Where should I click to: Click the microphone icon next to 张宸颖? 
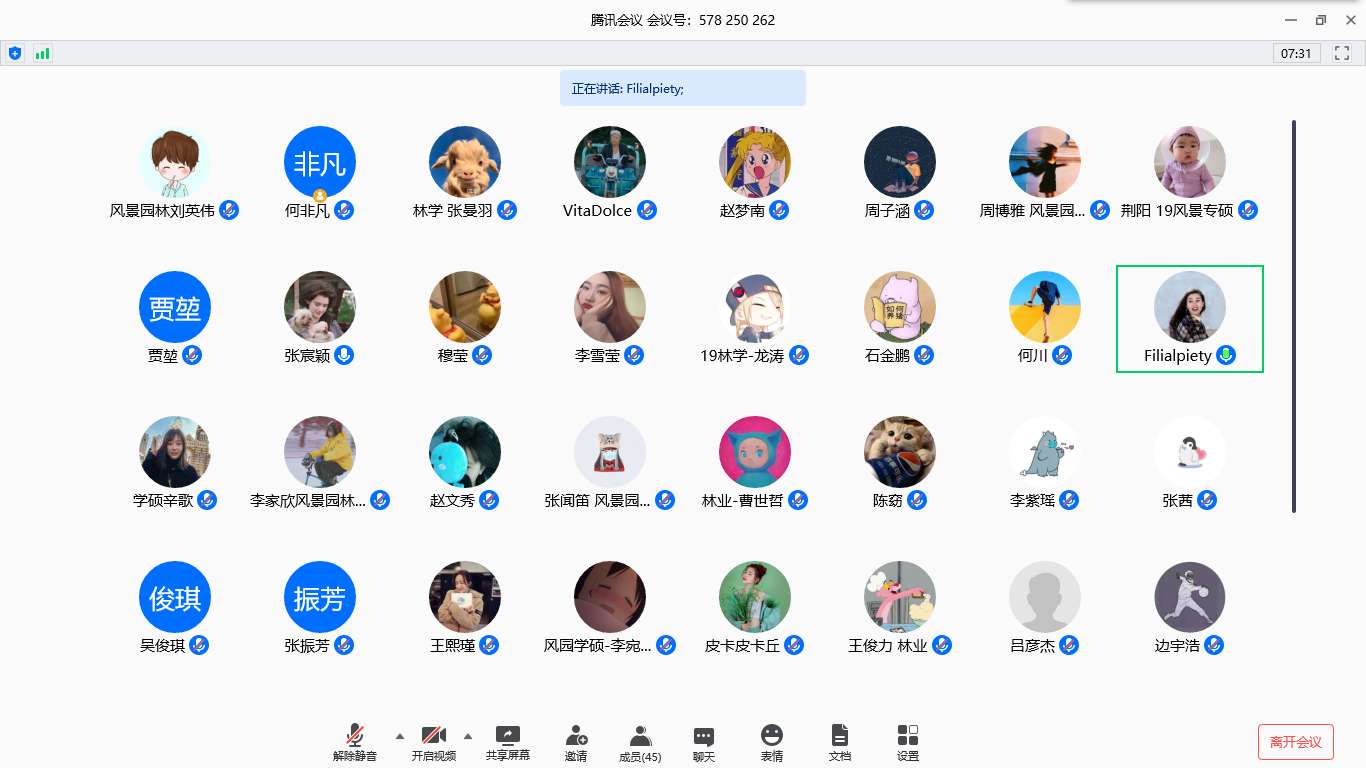point(344,355)
